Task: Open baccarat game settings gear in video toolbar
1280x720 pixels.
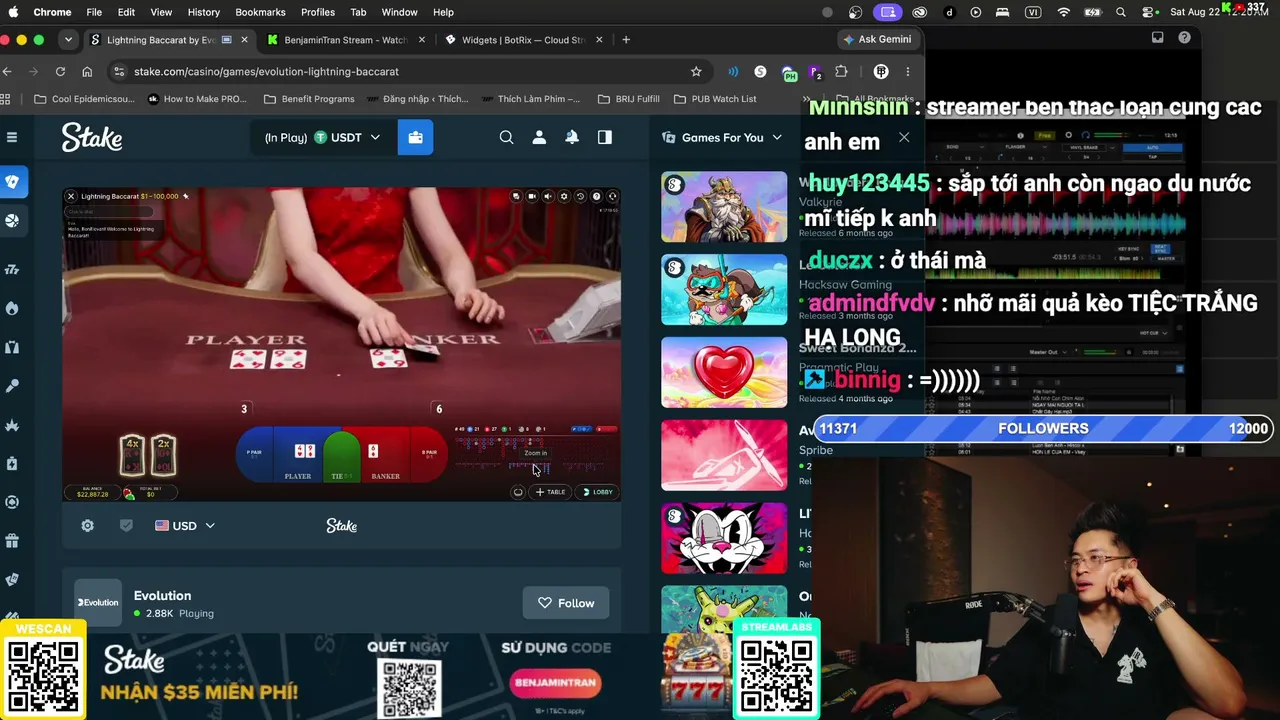Action: (x=564, y=196)
